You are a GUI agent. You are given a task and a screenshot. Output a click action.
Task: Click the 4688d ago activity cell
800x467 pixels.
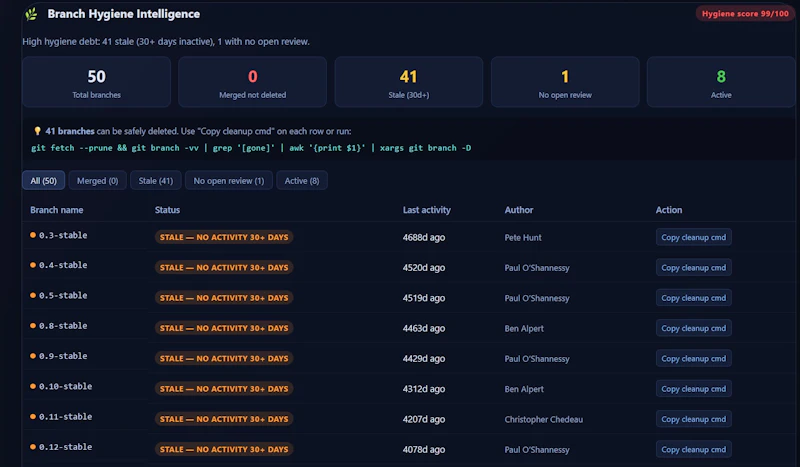424,237
